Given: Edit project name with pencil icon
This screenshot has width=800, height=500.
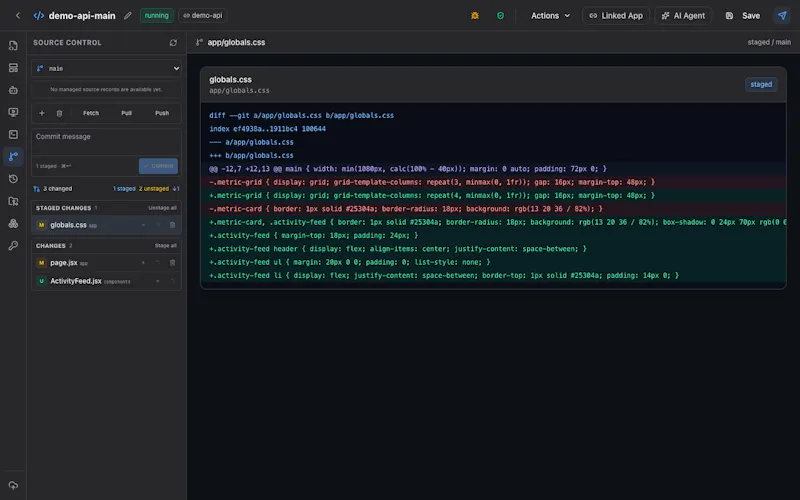Looking at the screenshot, I should pyautogui.click(x=128, y=15).
